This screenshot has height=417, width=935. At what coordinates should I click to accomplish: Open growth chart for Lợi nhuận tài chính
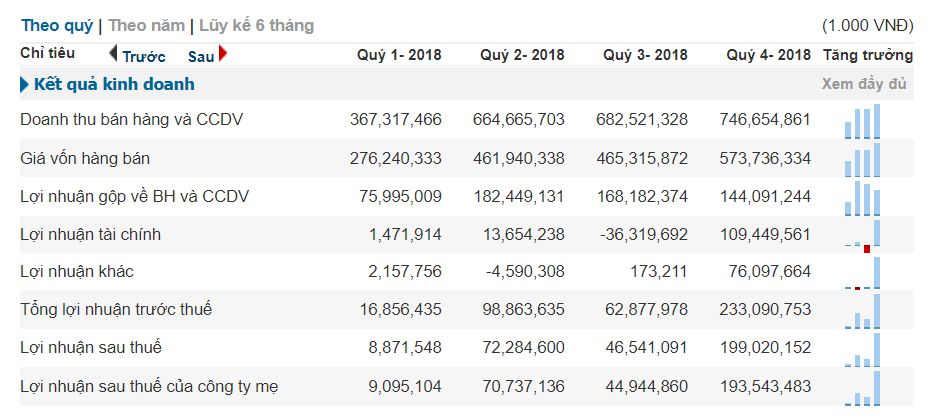862,235
